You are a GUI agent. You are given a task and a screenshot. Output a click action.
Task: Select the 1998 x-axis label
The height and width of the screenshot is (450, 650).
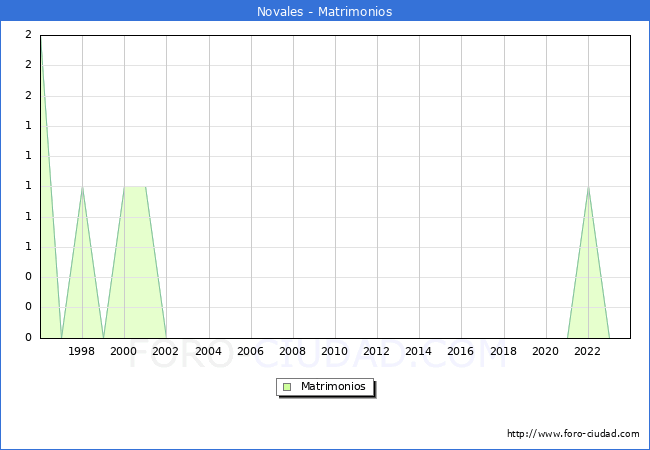[82, 351]
